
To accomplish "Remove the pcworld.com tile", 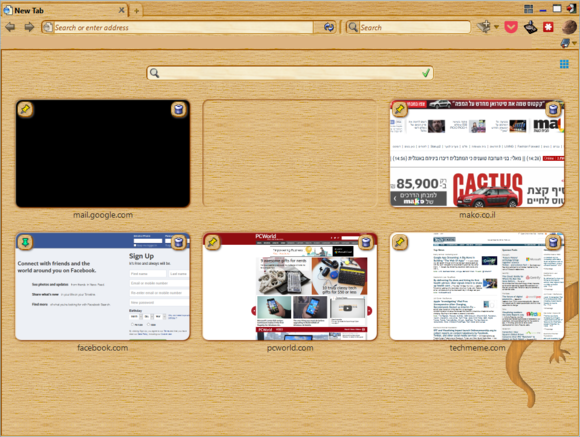I will click(x=366, y=242).
